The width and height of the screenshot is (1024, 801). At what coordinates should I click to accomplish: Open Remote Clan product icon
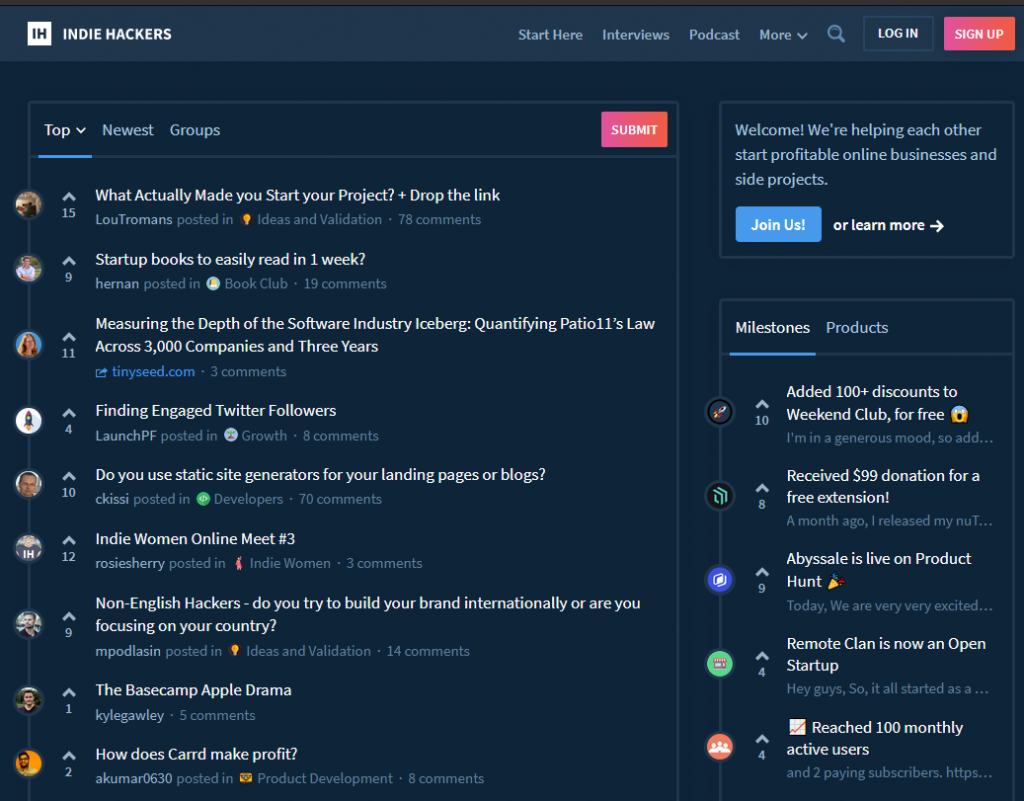click(720, 664)
